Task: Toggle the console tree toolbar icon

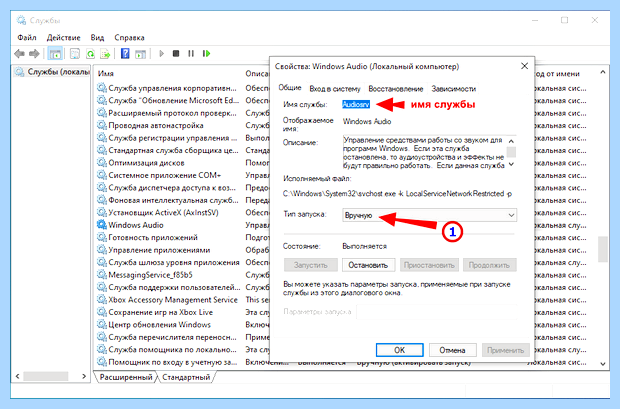Action: 55,54
